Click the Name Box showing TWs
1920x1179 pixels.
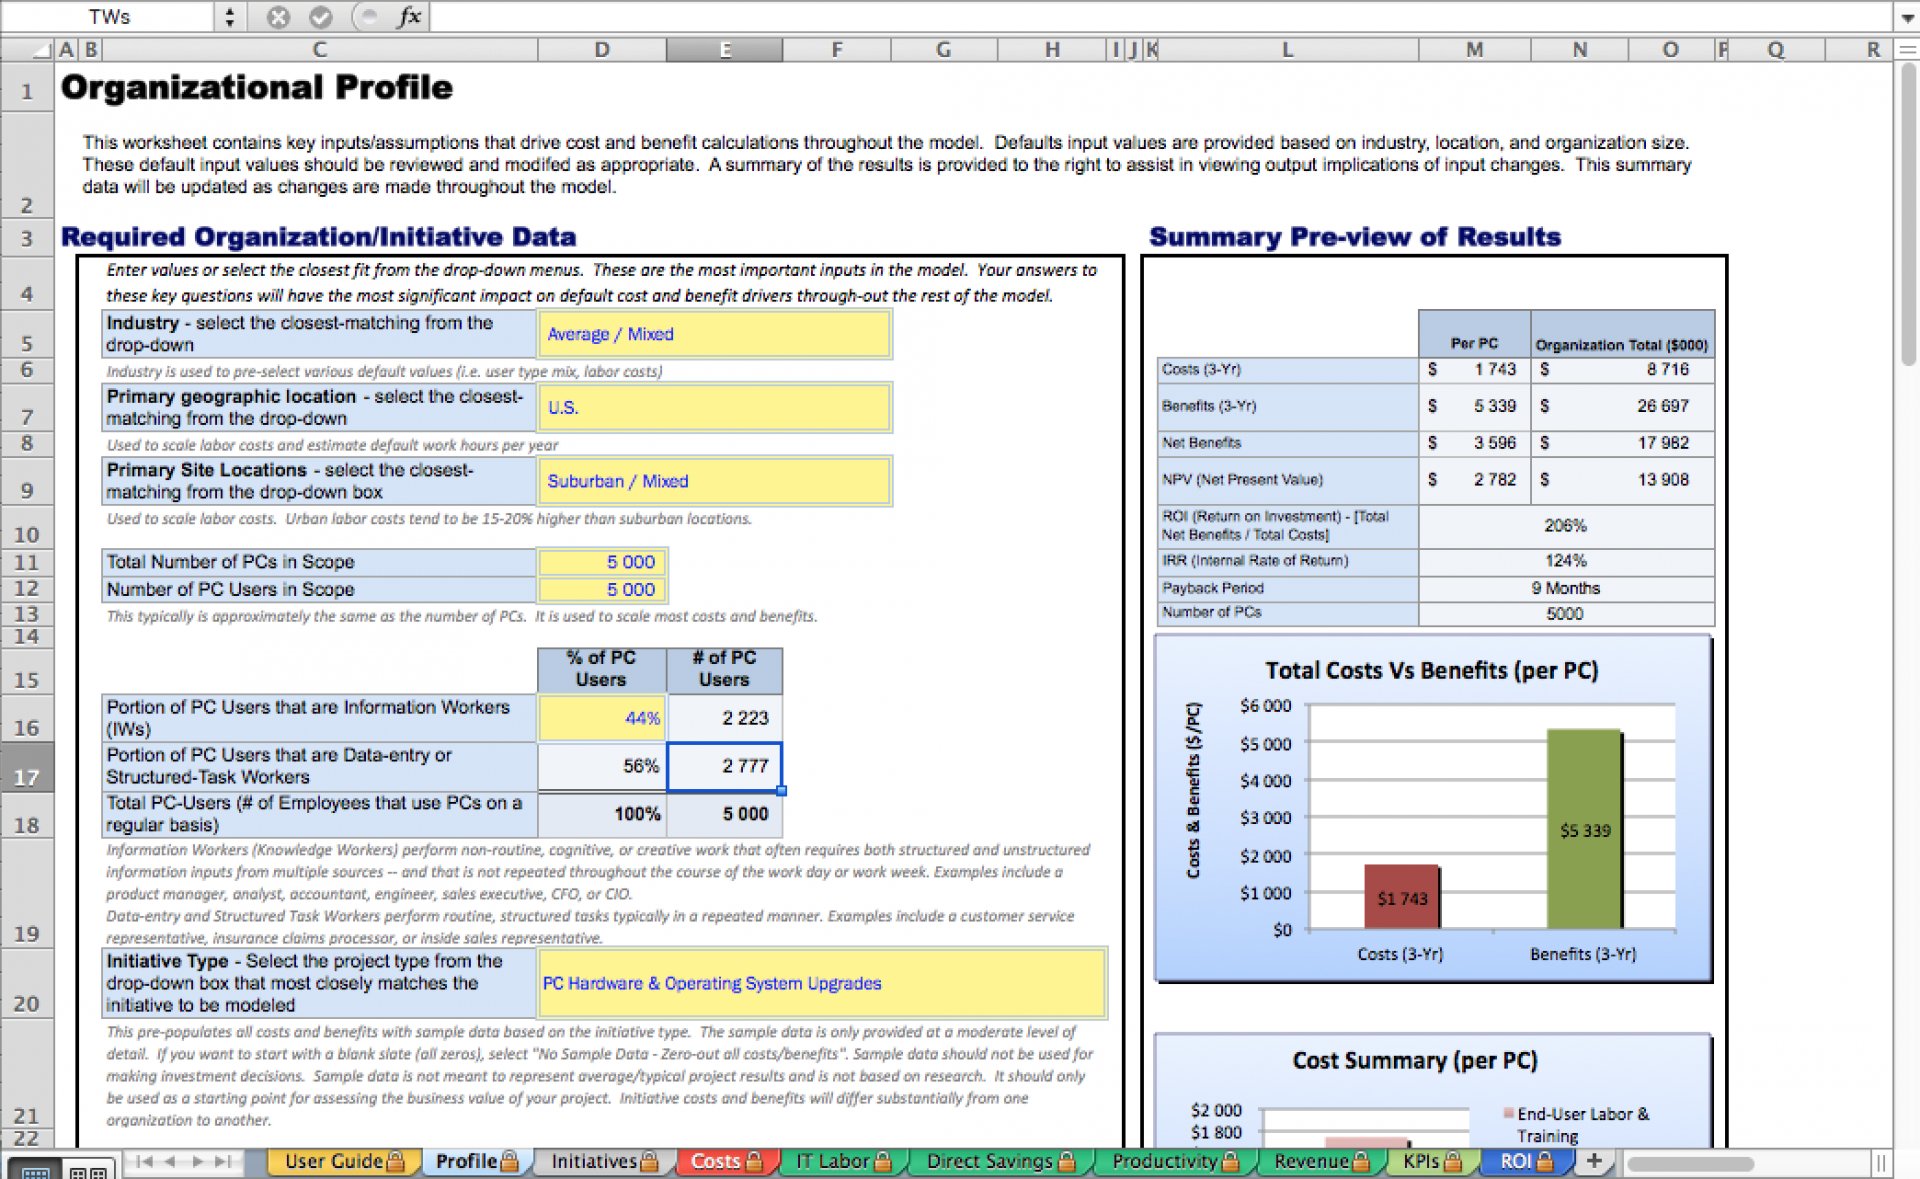tap(108, 17)
